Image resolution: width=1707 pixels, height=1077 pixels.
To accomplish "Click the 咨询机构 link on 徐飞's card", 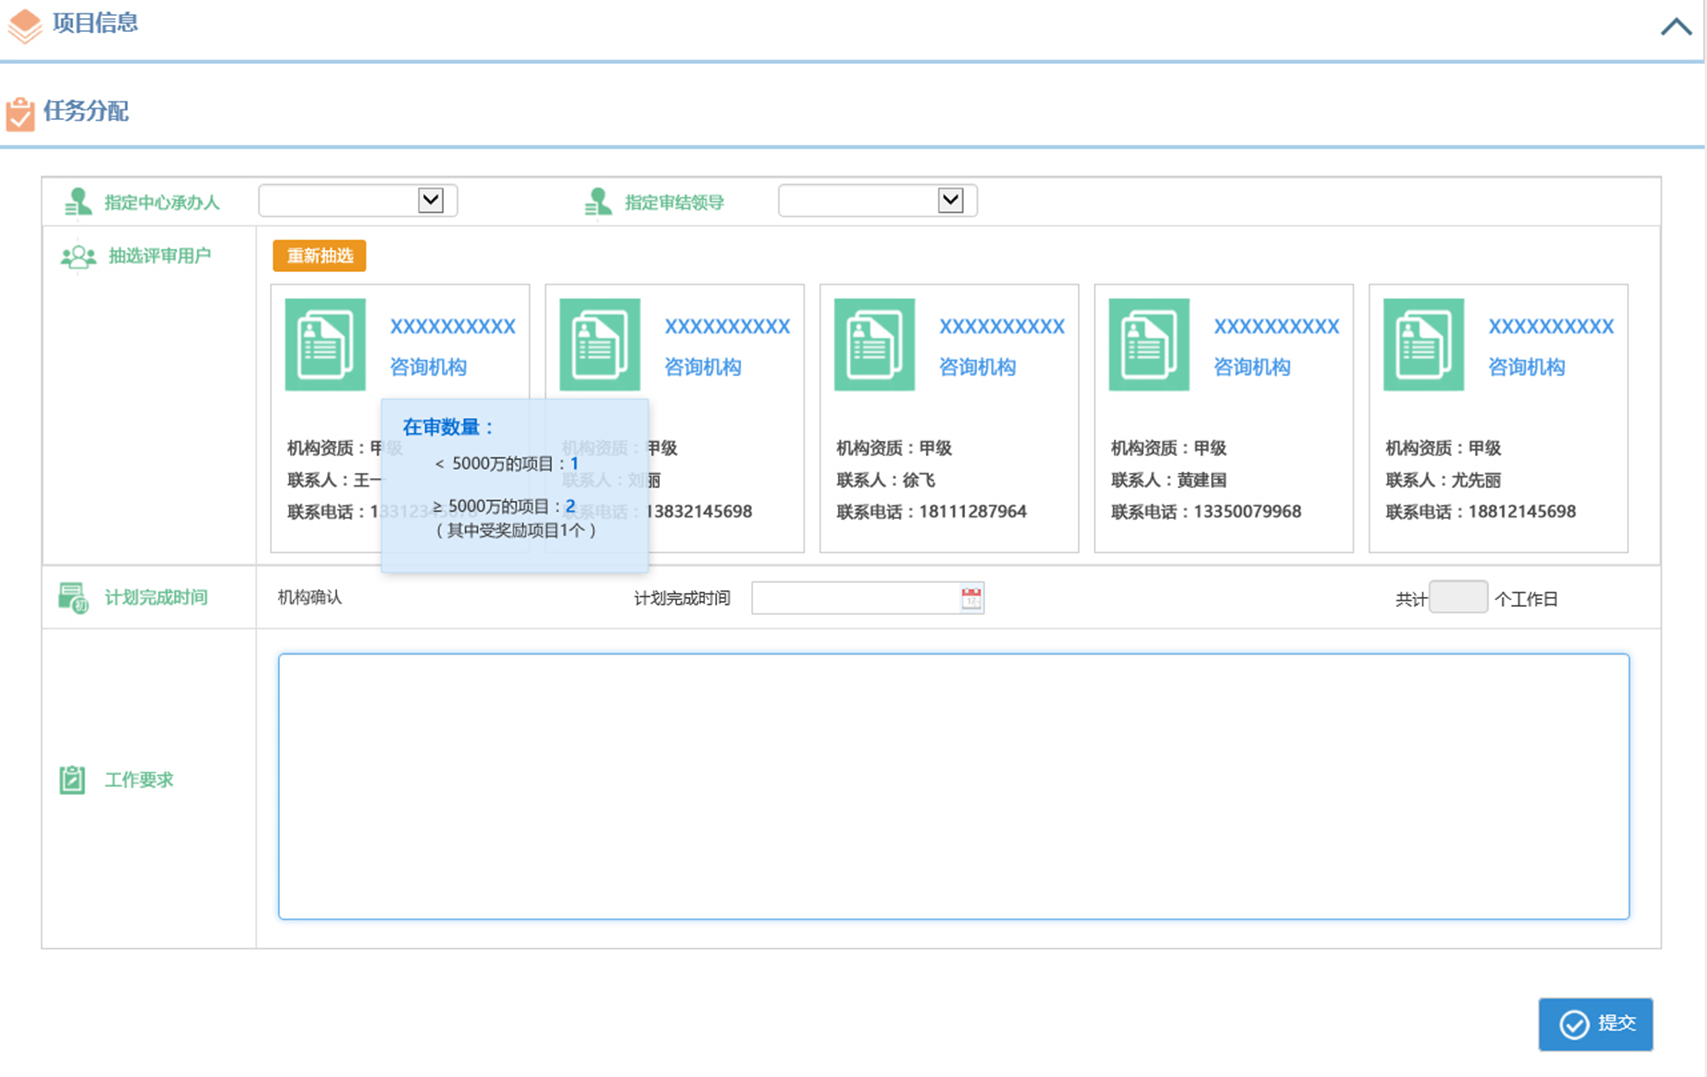I will point(977,367).
